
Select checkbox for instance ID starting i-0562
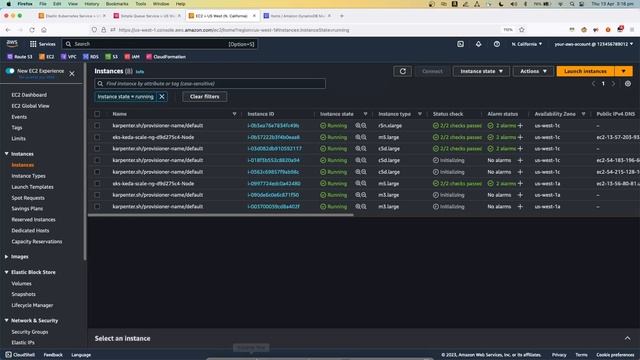97,172
